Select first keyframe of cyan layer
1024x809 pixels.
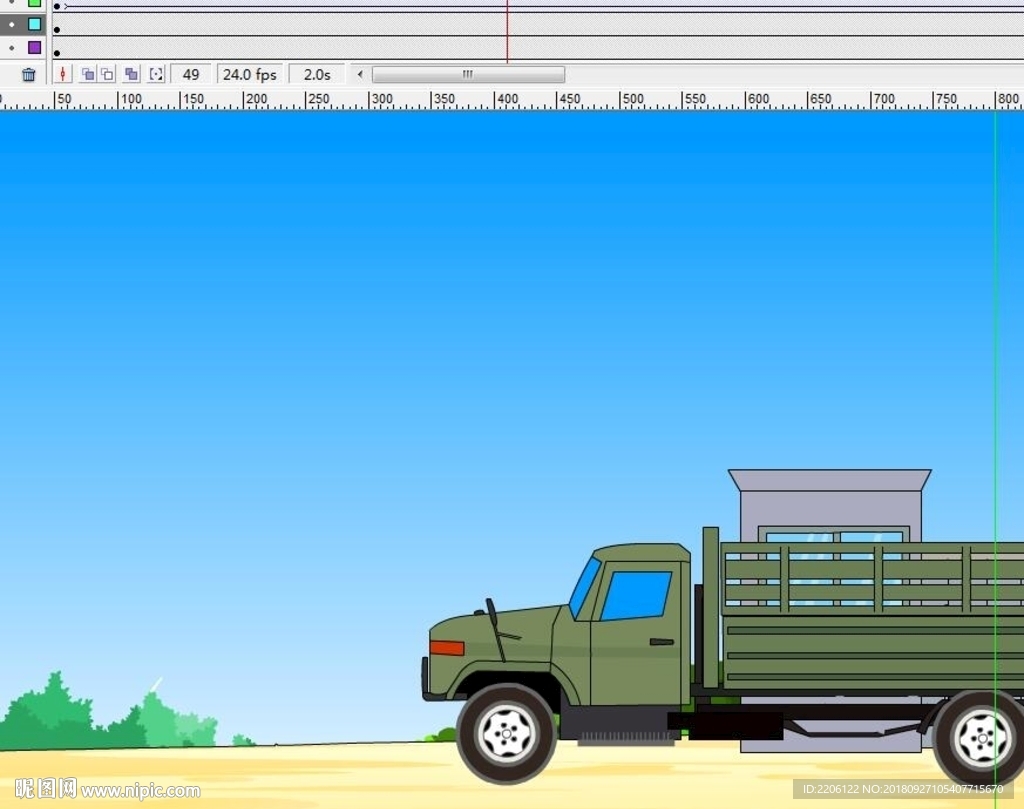[57, 30]
